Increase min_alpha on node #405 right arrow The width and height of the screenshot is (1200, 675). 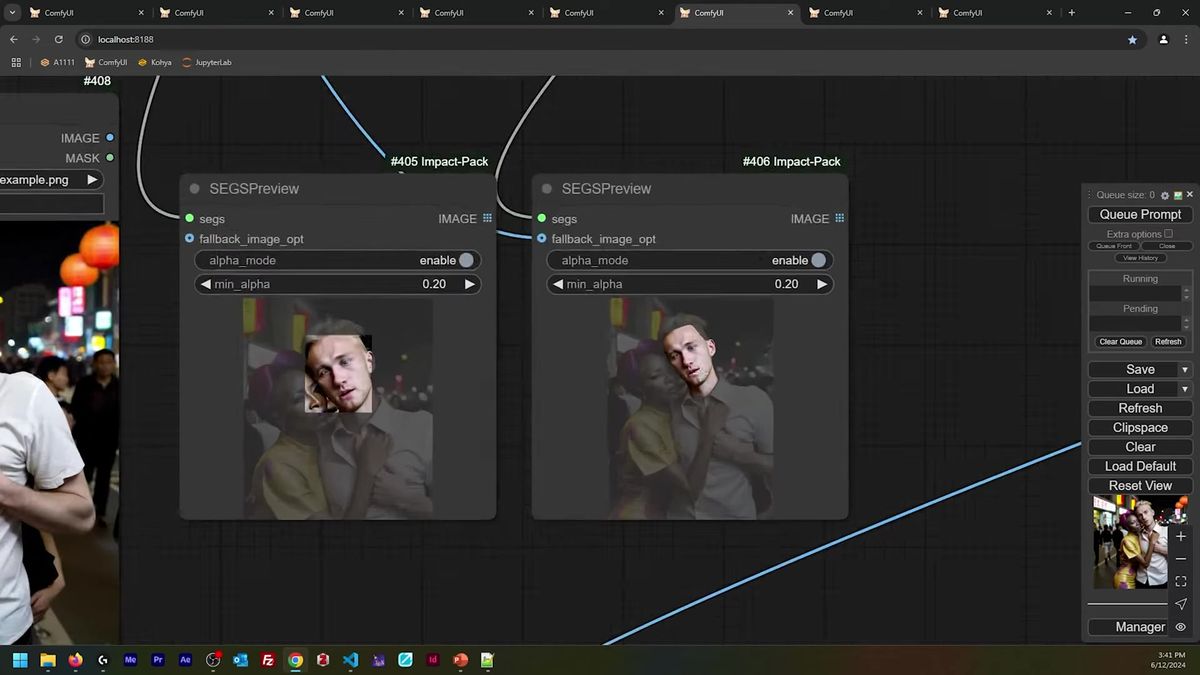469,284
